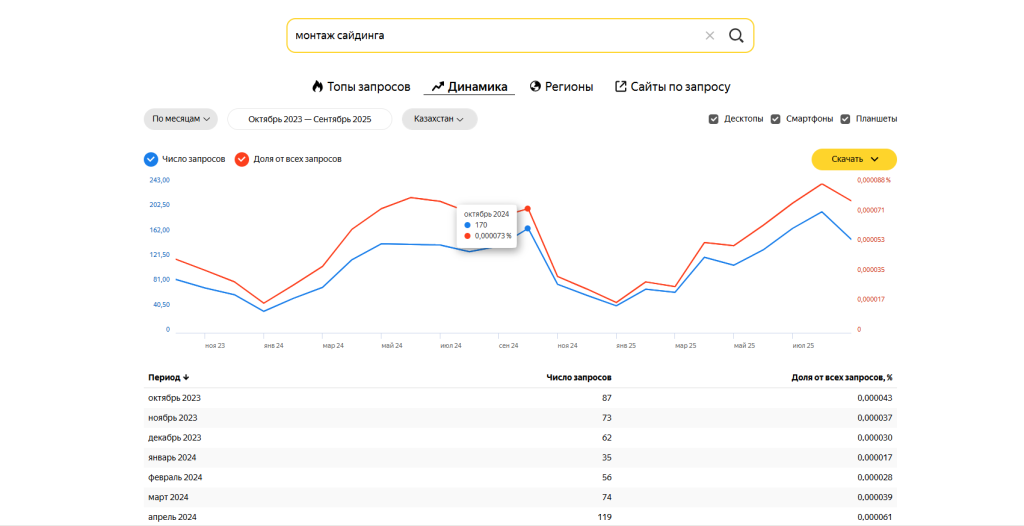Expand the yellow Скачать download menu
The height and width of the screenshot is (526, 1024).
pyautogui.click(x=853, y=159)
